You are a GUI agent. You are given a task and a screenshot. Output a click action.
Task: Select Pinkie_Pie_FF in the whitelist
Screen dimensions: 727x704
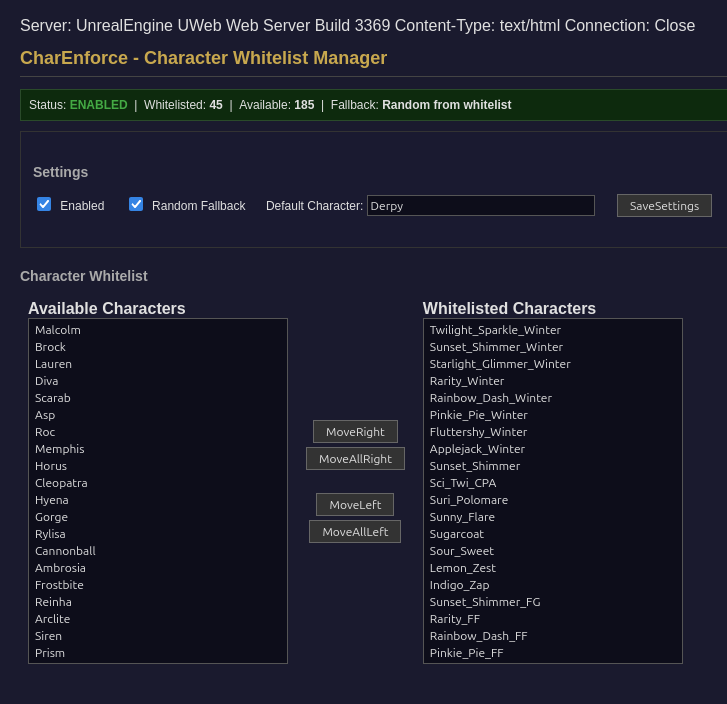click(x=553, y=653)
